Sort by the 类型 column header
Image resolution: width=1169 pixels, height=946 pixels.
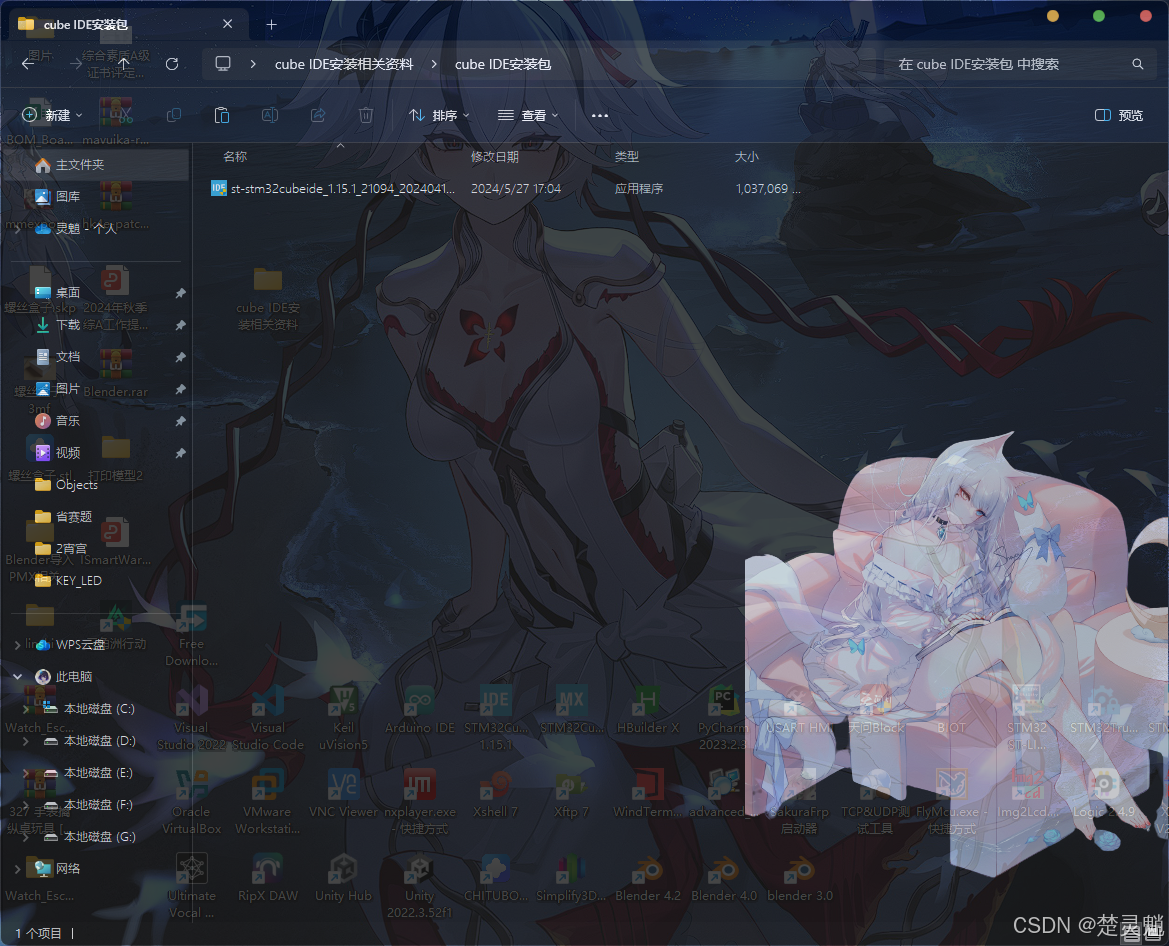[x=626, y=157]
